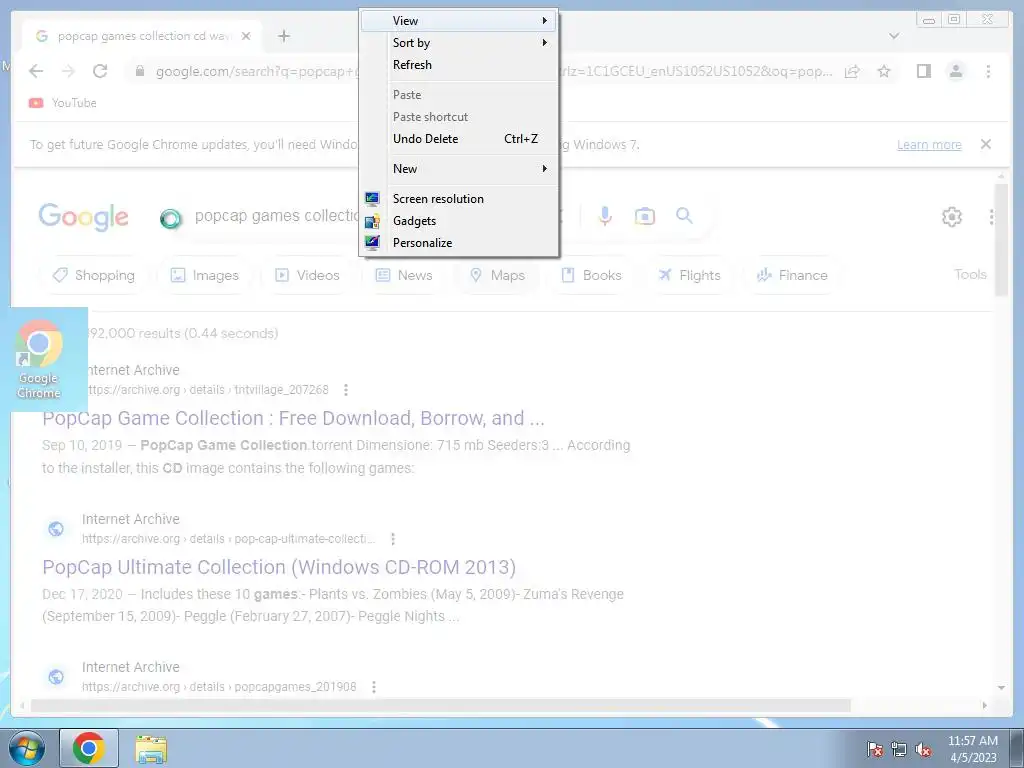
Task: Select the Google Chrome desktop shortcut
Action: [x=39, y=359]
